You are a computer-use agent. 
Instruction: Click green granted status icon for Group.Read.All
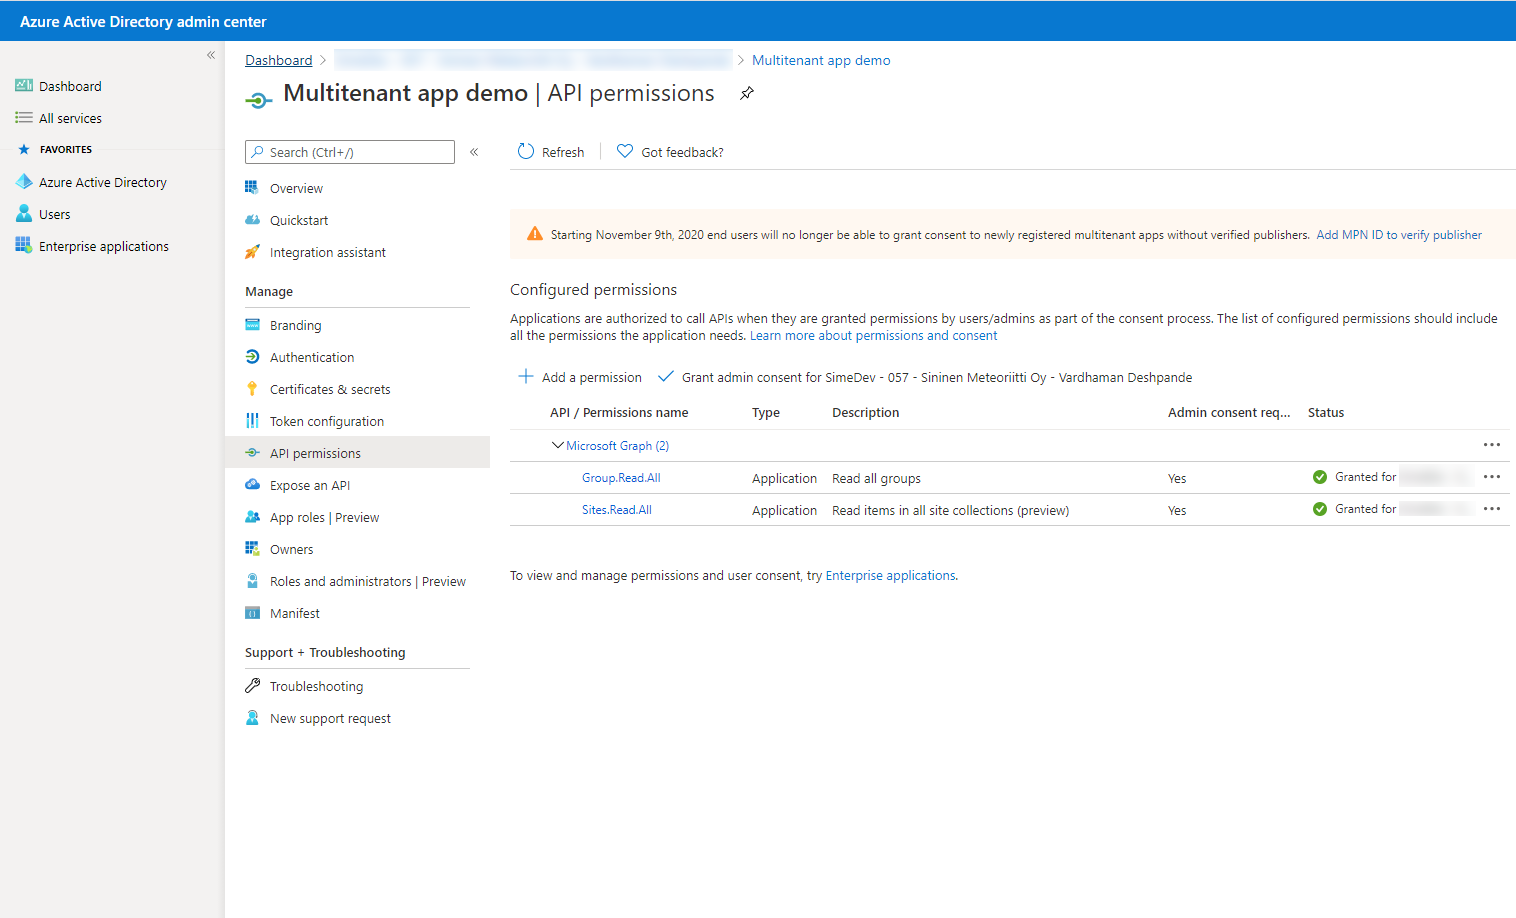tap(1320, 477)
